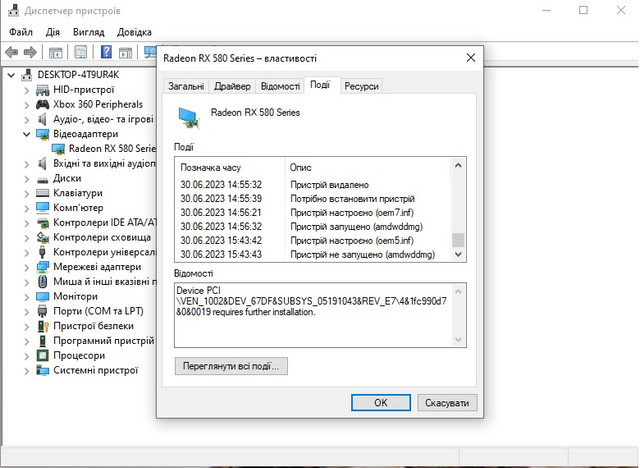Expand the HID-пристрої category
640x468 pixels.
(x=27, y=90)
